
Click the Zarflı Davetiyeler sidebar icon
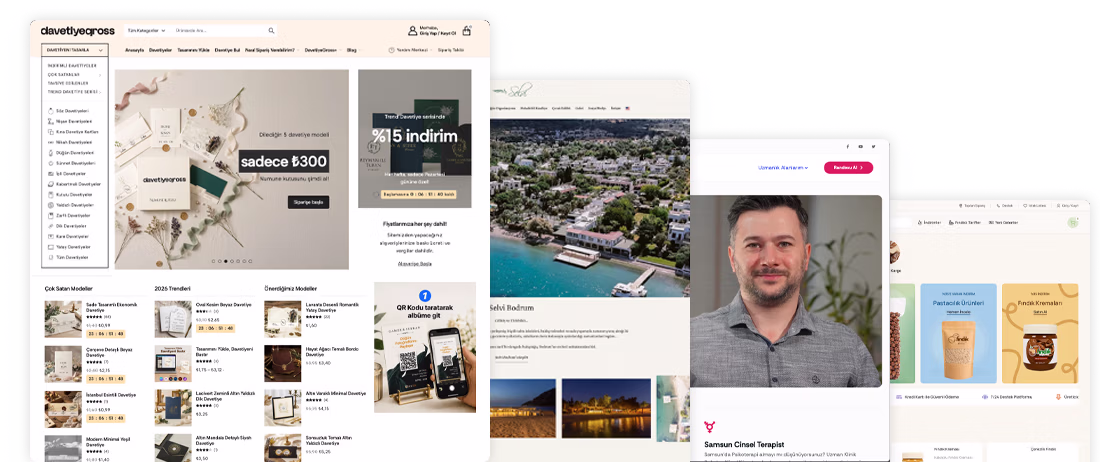tap(51, 216)
